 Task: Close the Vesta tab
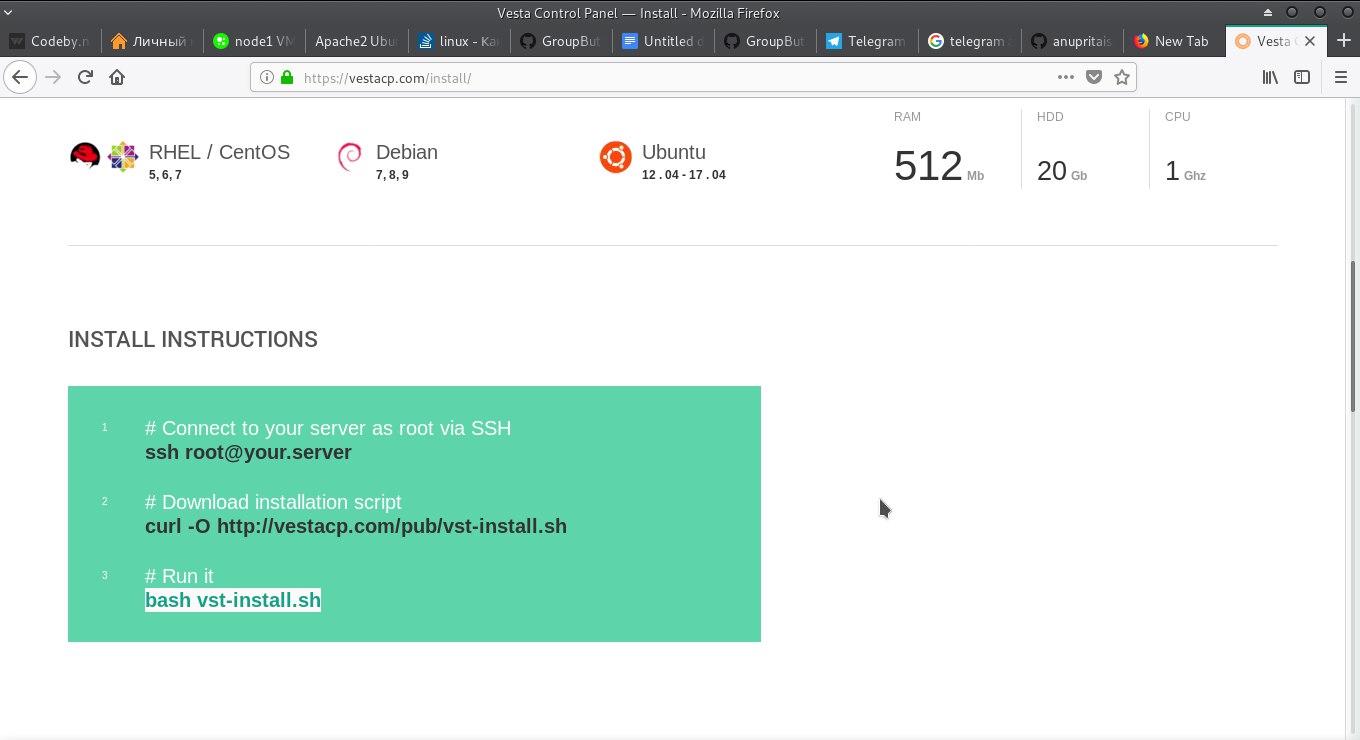pos(1310,41)
